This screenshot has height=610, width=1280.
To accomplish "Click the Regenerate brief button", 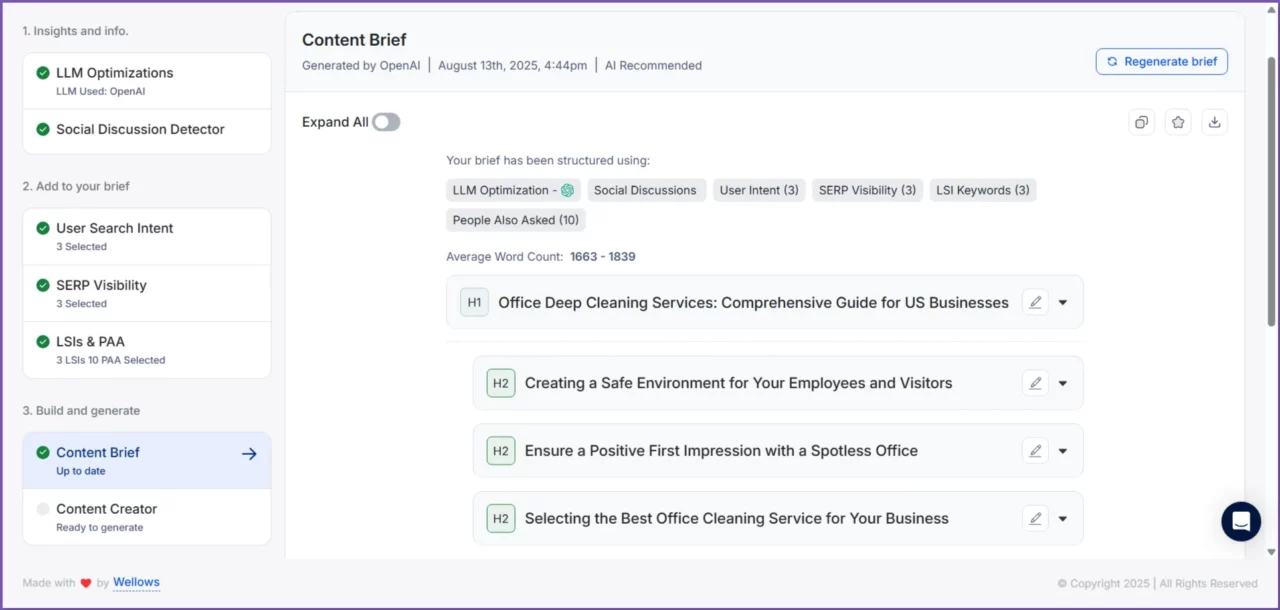I will pyautogui.click(x=1161, y=62).
